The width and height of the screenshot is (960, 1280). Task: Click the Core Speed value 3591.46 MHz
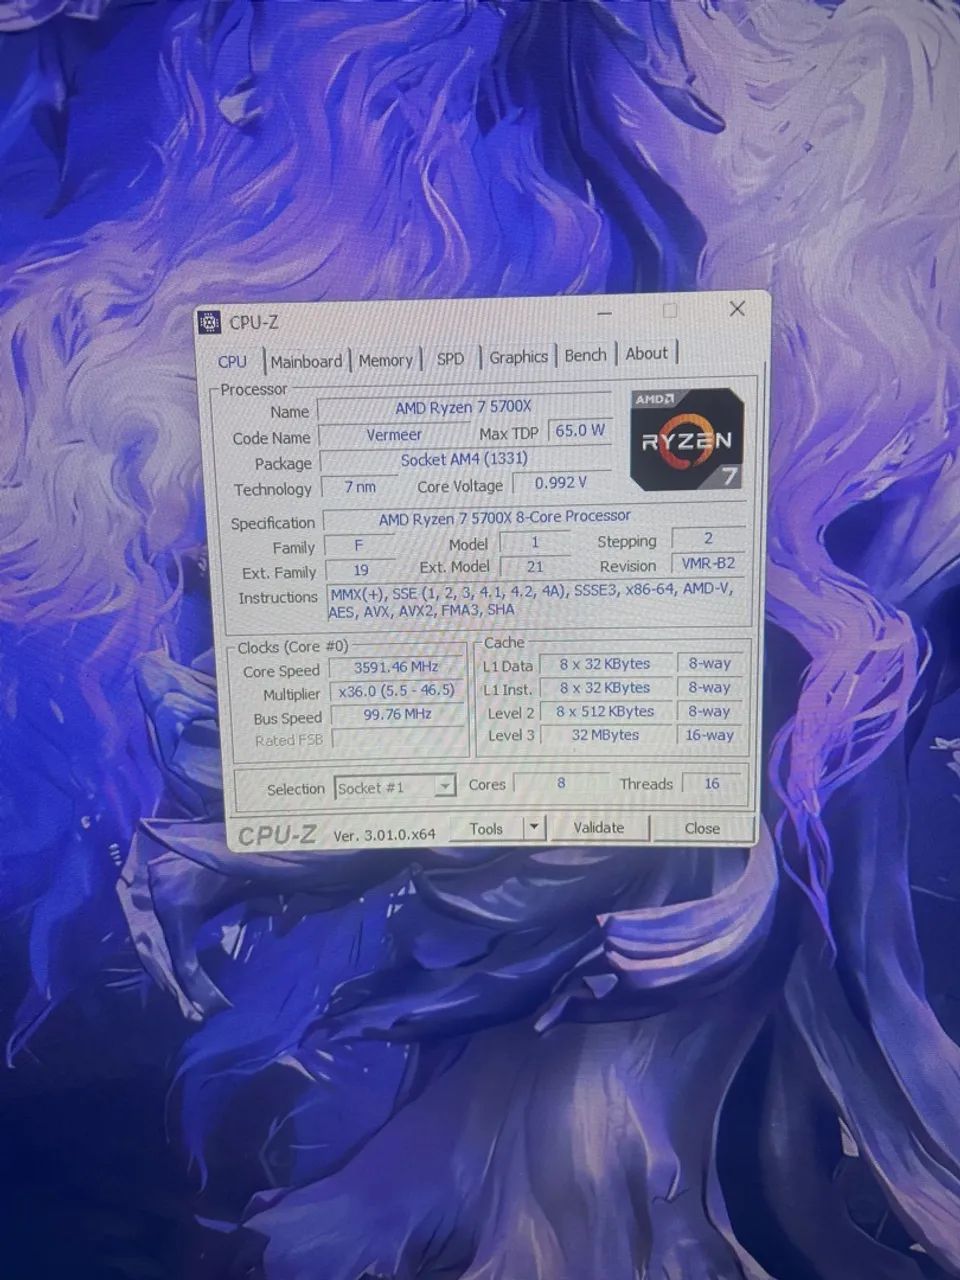(397, 667)
